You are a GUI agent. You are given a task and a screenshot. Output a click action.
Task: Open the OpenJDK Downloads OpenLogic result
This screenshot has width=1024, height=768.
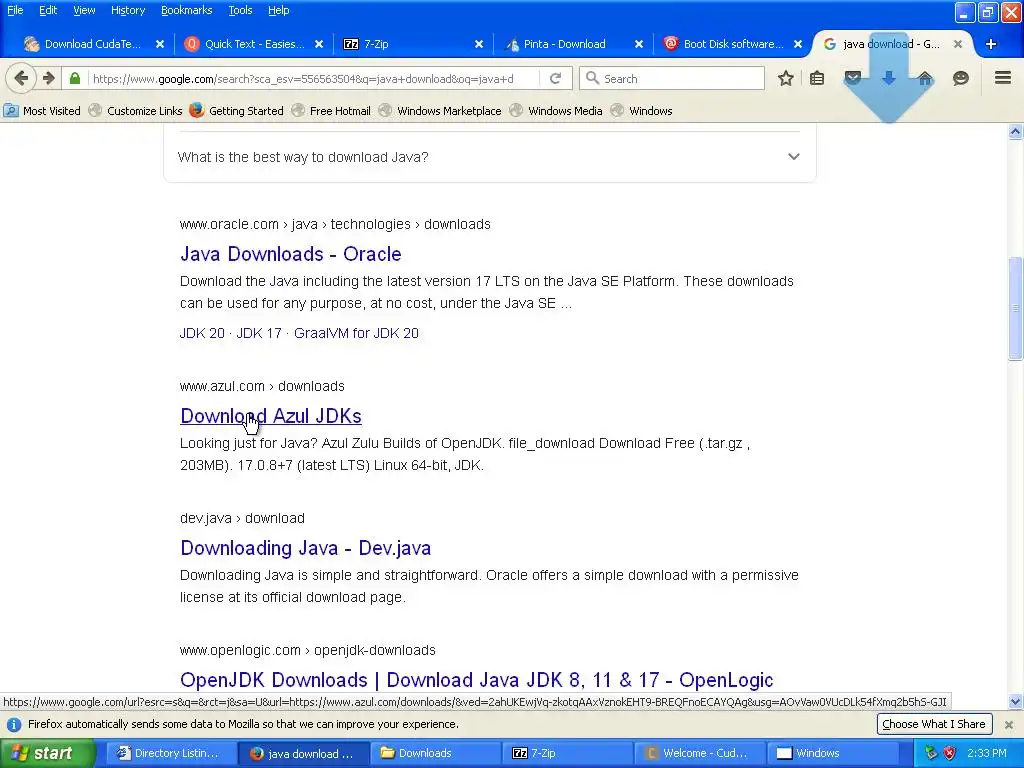pyautogui.click(x=477, y=680)
